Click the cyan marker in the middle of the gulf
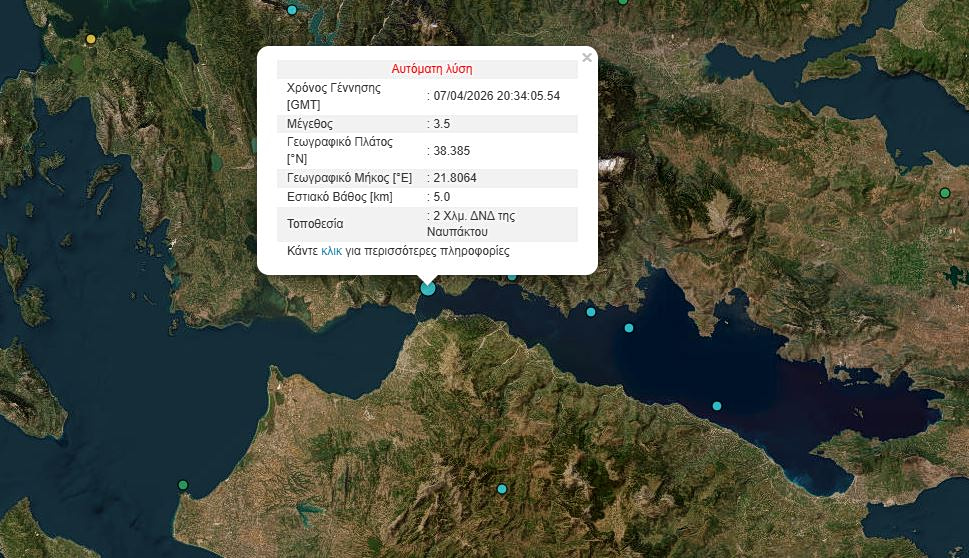Viewport: 969px width, 558px height. tap(717, 405)
